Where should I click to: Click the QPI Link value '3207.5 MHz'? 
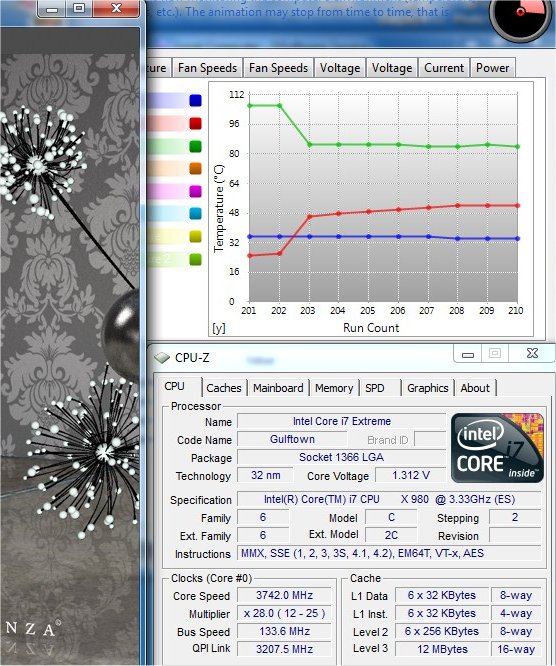(284, 649)
